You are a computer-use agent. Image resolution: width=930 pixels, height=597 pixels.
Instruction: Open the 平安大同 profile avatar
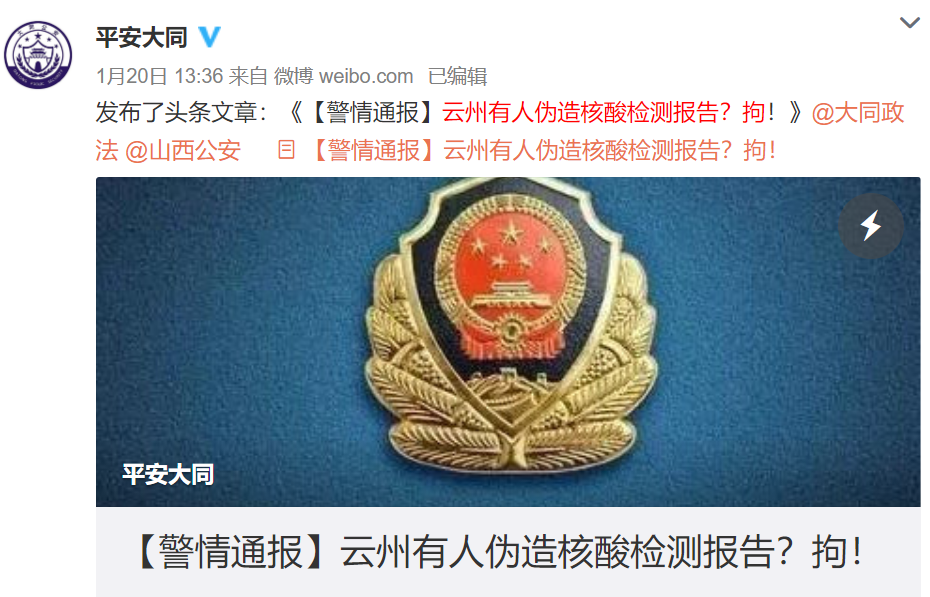(38, 55)
